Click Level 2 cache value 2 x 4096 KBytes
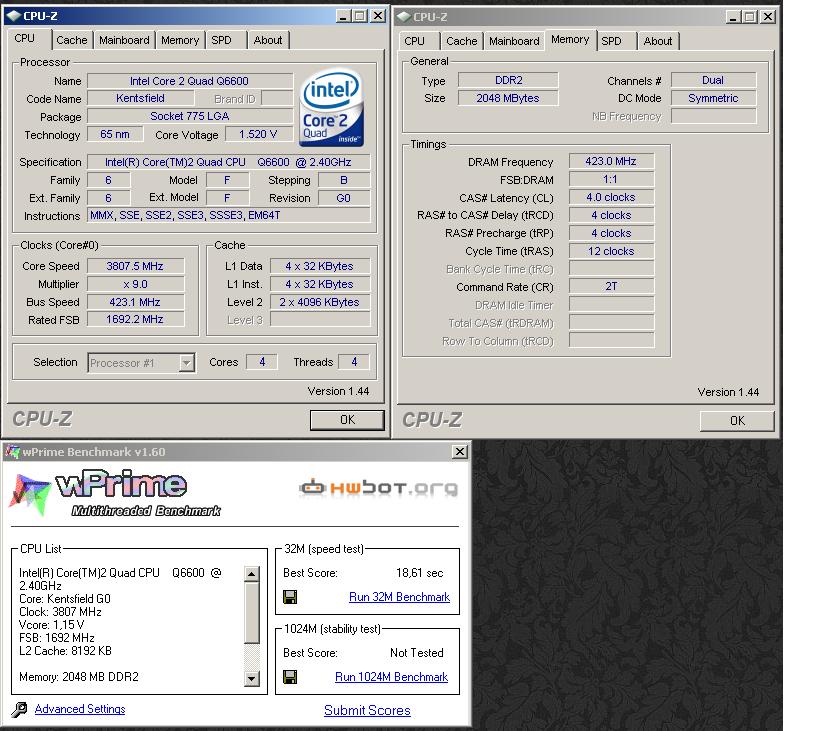 [320, 302]
